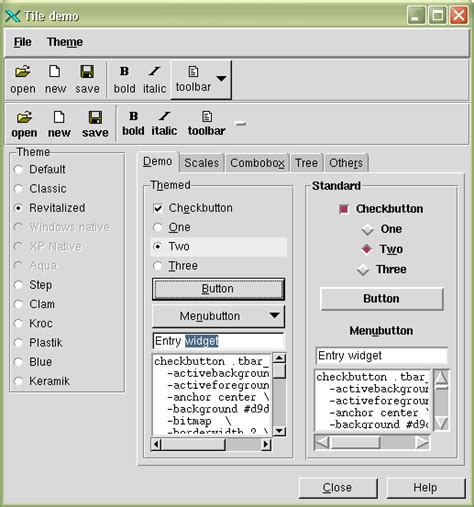Screen dimensions: 474x507
Task: Click the save floppy icon in the upper toolbar
Action: (x=87, y=72)
